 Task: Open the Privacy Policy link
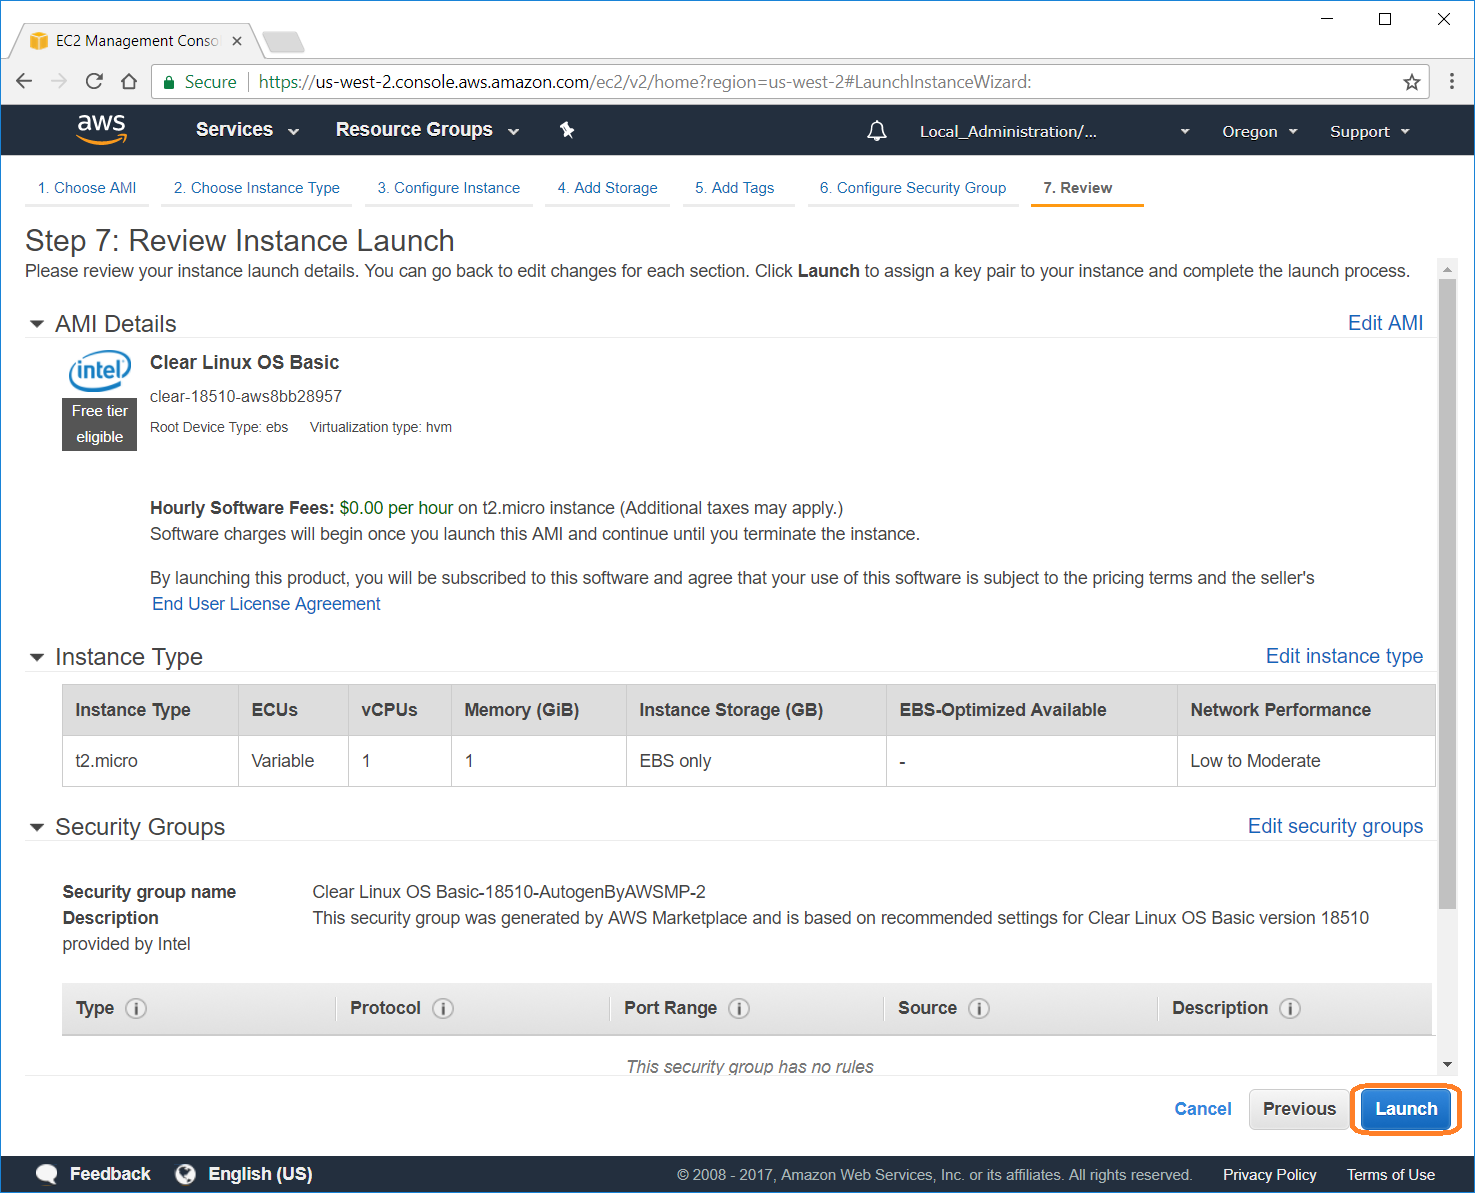(x=1269, y=1175)
